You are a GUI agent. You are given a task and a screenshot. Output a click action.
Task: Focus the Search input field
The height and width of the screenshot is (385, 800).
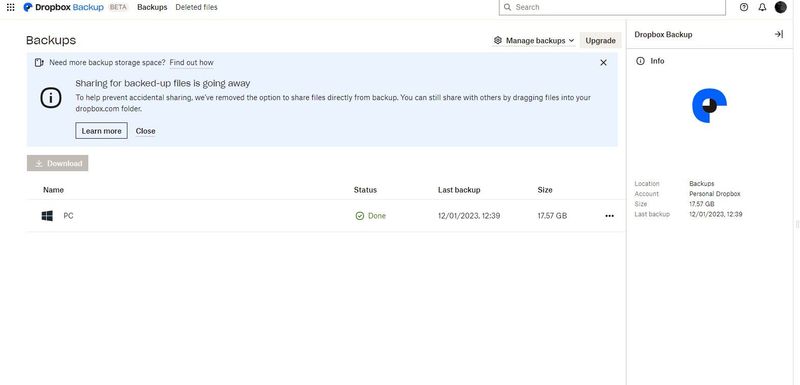pyautogui.click(x=612, y=7)
